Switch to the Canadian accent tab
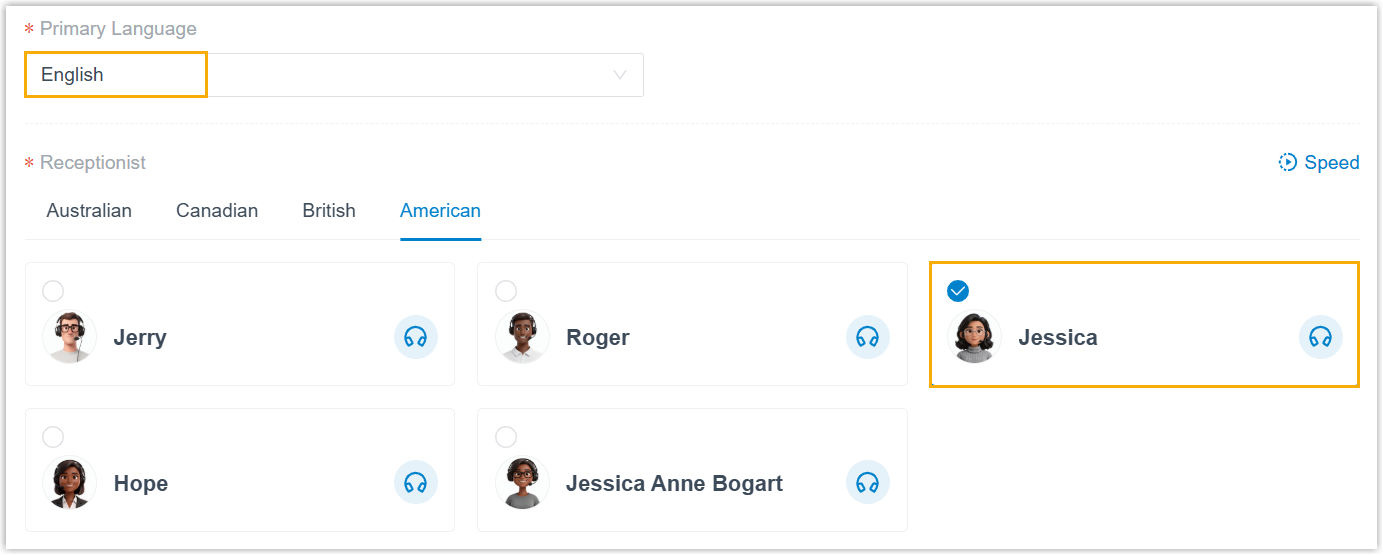The height and width of the screenshot is (555, 1383). pyautogui.click(x=217, y=211)
